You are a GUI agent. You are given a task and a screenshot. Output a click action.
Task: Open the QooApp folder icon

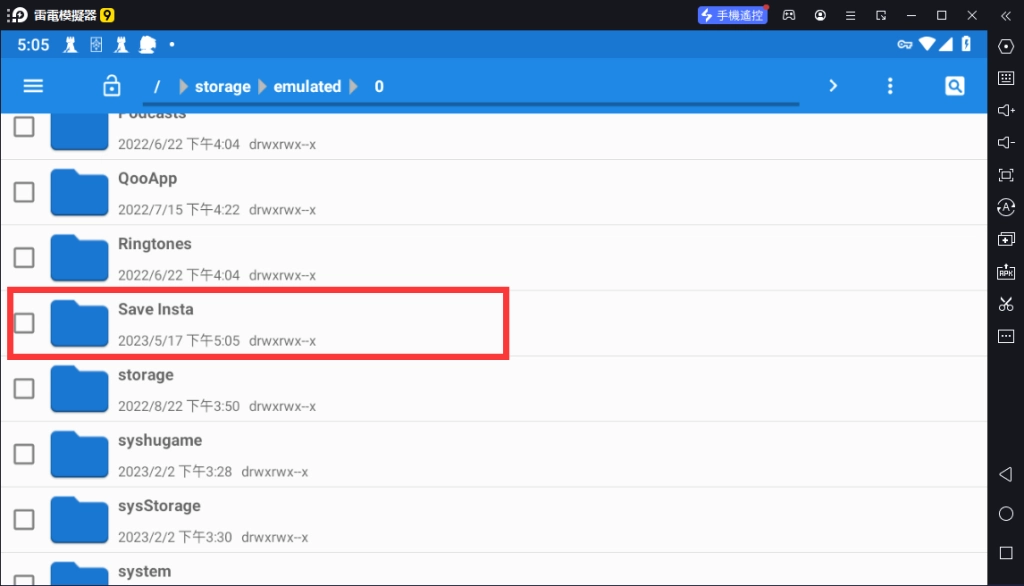tap(79, 192)
